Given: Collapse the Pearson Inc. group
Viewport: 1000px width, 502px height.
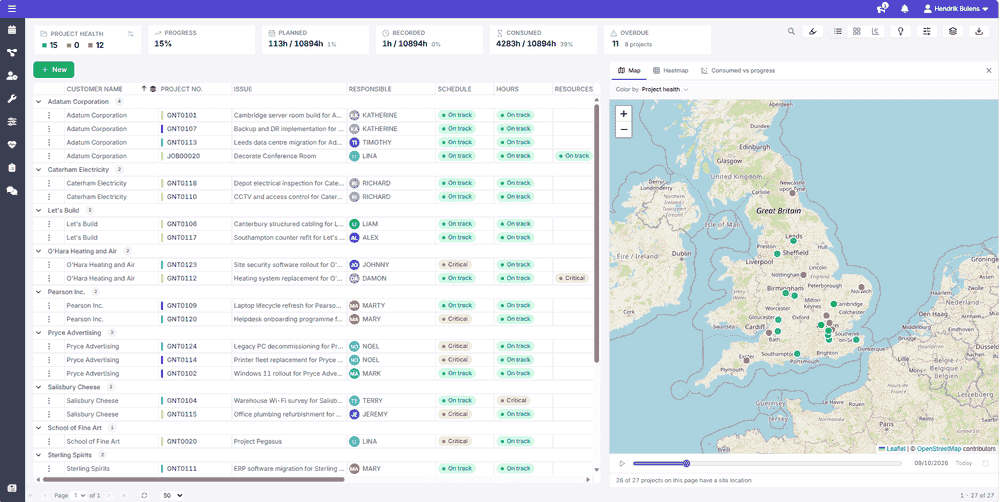Looking at the screenshot, I should (x=39, y=292).
